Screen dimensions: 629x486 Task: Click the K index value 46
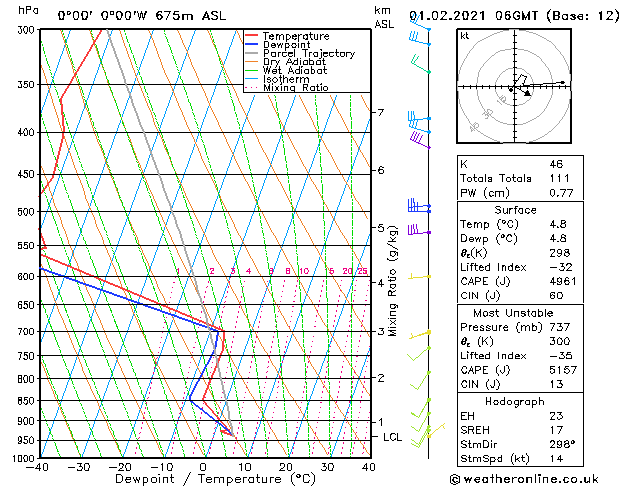click(556, 164)
